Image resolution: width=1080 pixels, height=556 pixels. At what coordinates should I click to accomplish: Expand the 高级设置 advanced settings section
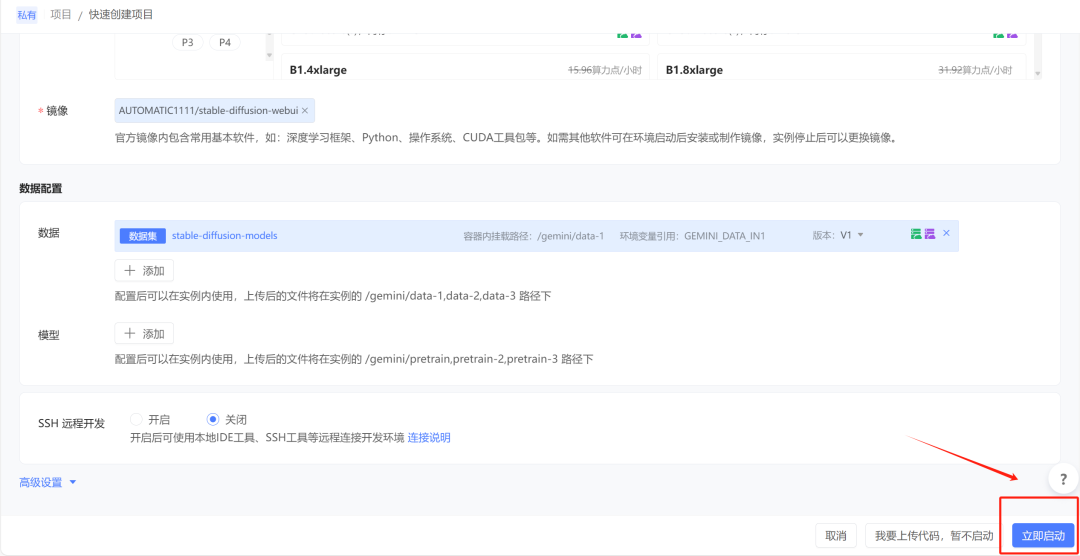click(x=48, y=482)
